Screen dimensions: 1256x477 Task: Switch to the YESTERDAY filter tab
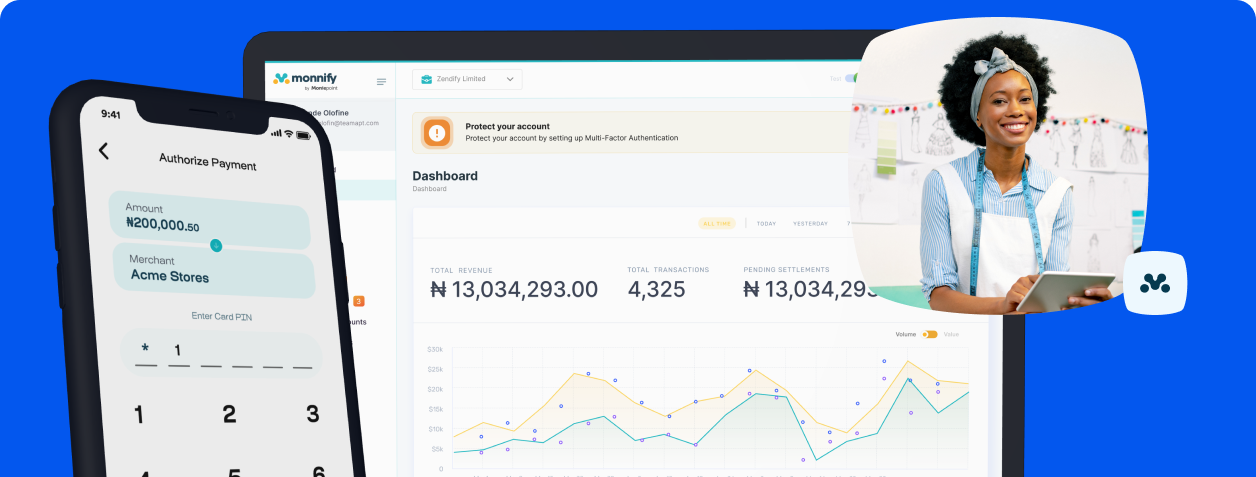(810, 223)
